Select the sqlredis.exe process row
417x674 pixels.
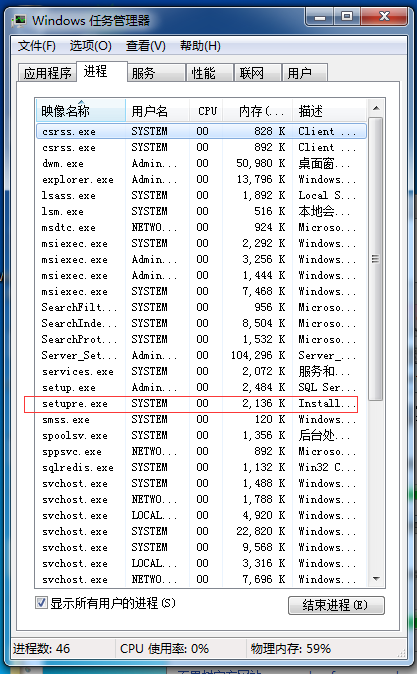(x=201, y=467)
